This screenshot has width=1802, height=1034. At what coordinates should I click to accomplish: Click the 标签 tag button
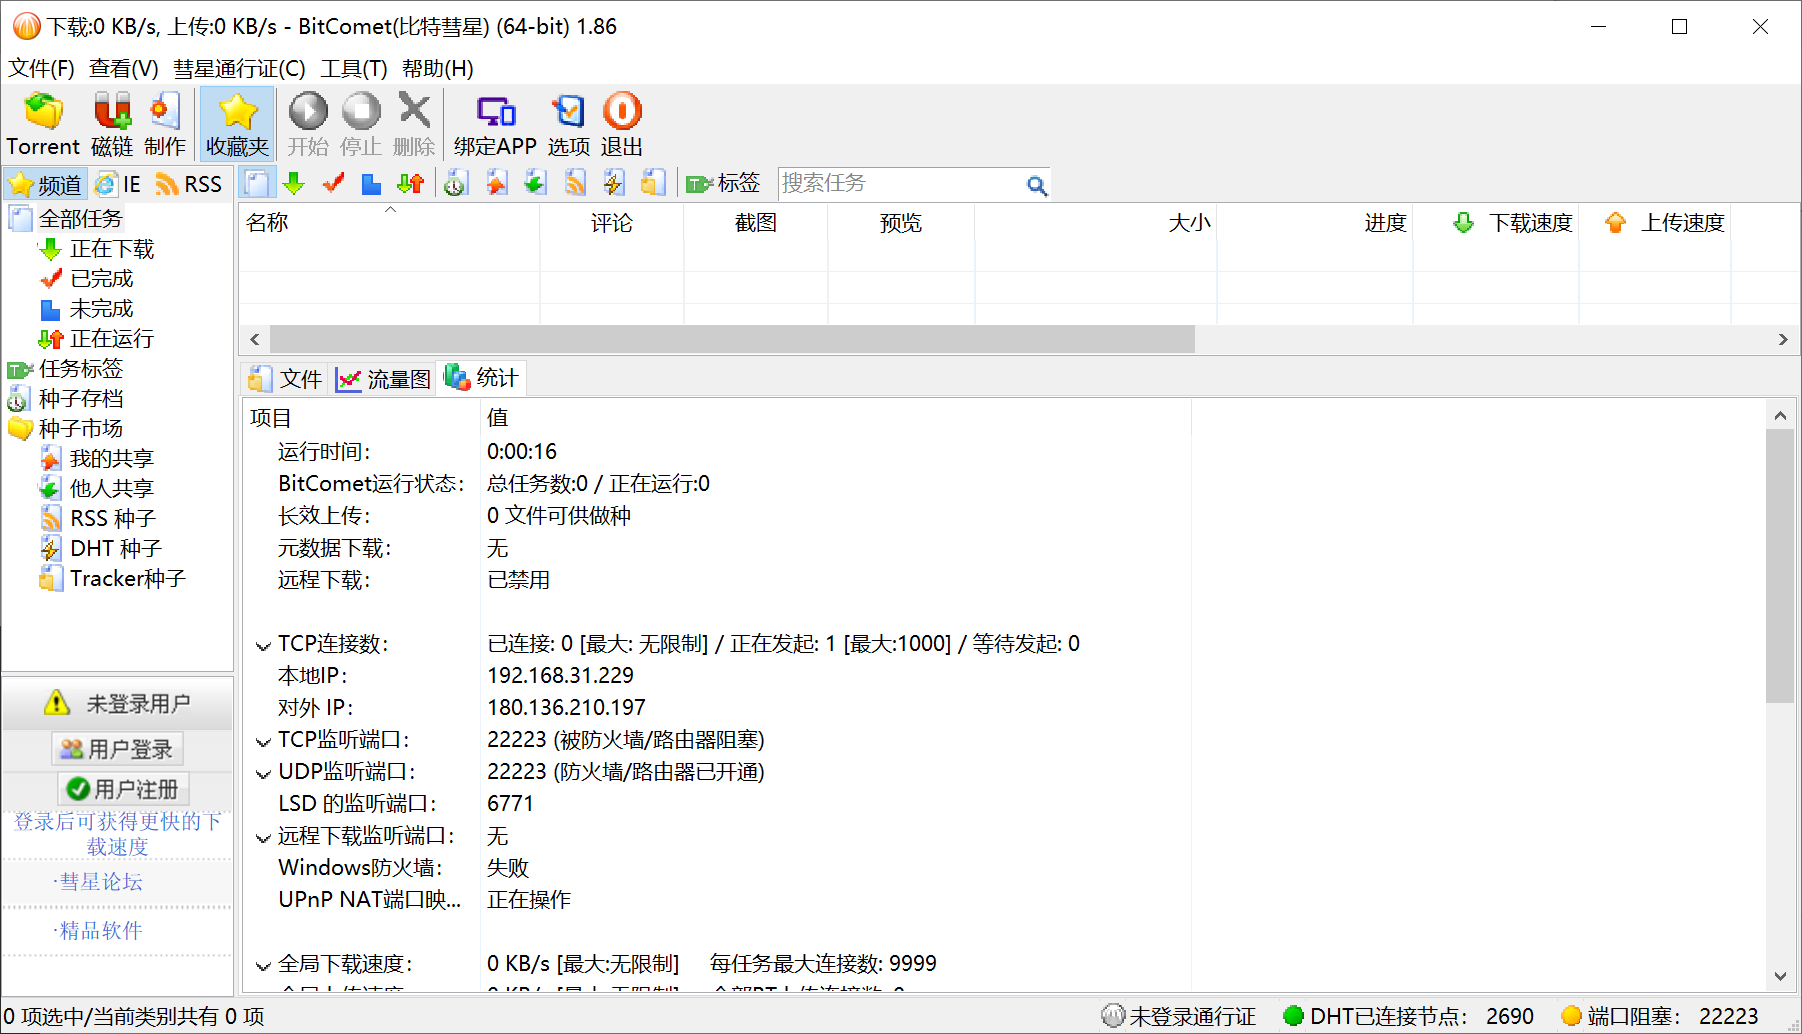tap(723, 183)
